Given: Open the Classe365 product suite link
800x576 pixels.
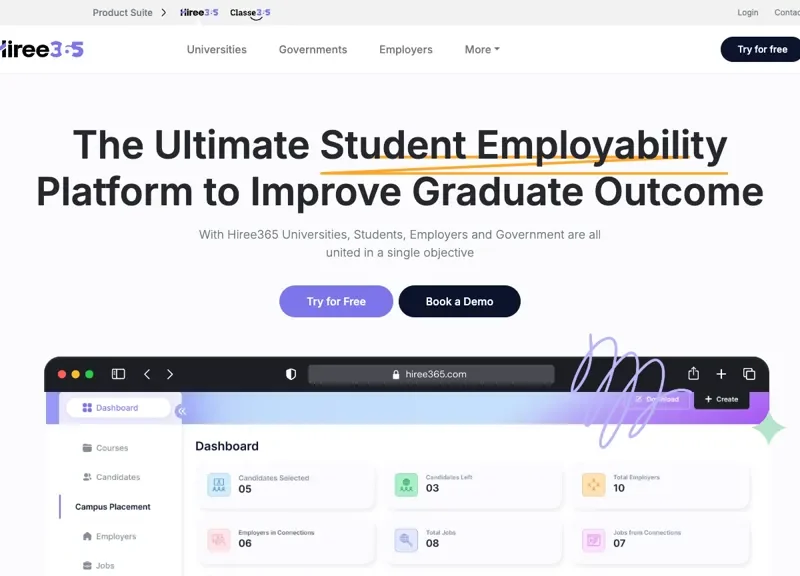Looking at the screenshot, I should pos(250,12).
